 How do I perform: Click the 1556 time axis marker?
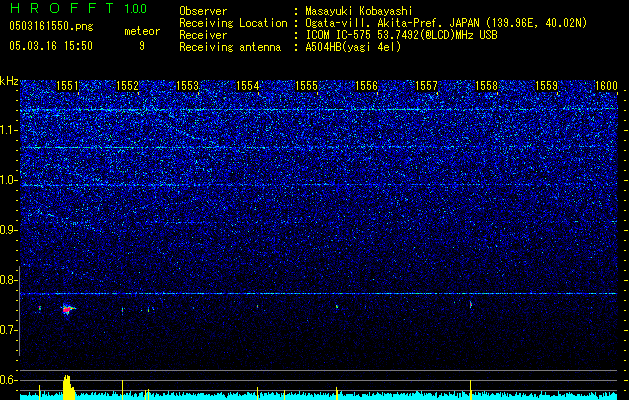(x=367, y=86)
